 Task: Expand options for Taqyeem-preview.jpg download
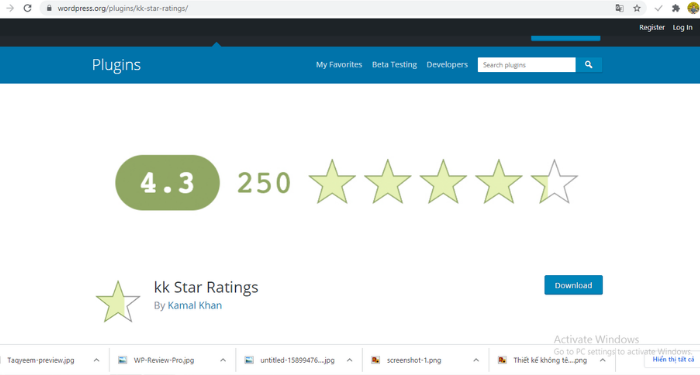[96, 360]
